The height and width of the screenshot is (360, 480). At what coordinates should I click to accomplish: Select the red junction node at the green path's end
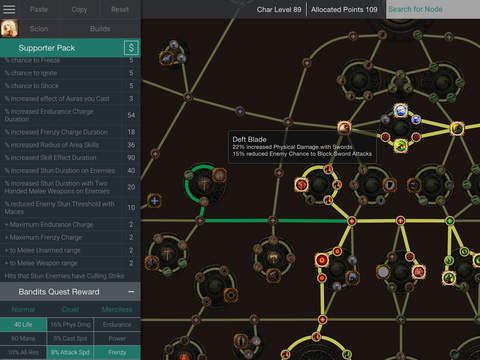tap(351, 221)
